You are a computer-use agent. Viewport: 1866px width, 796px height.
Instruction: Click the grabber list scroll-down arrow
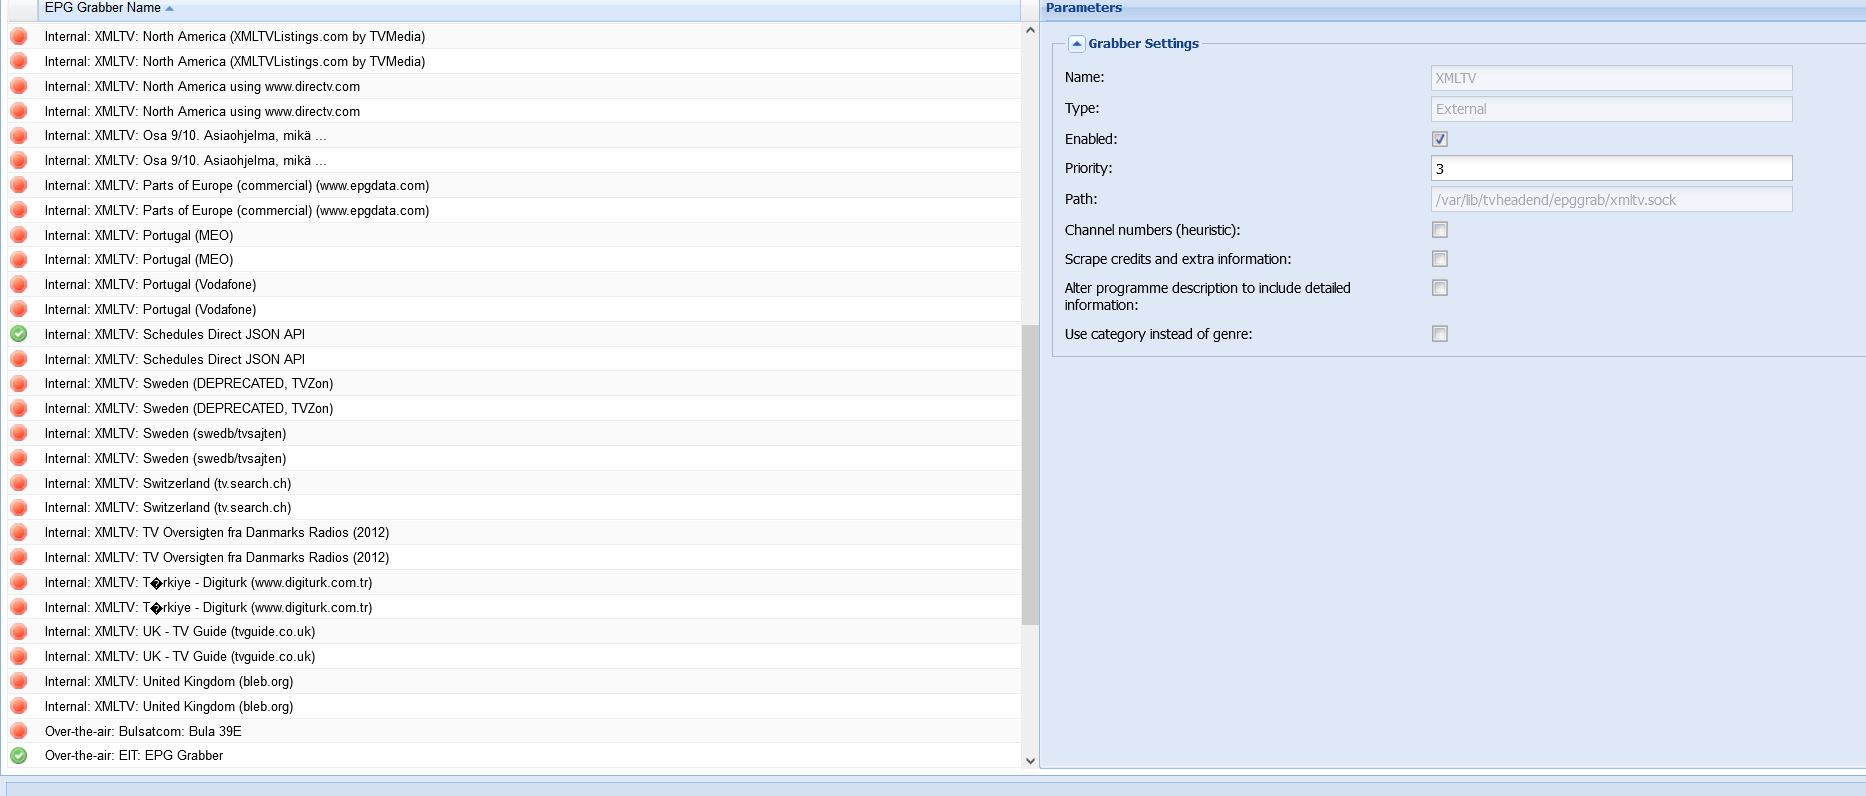pyautogui.click(x=1030, y=761)
